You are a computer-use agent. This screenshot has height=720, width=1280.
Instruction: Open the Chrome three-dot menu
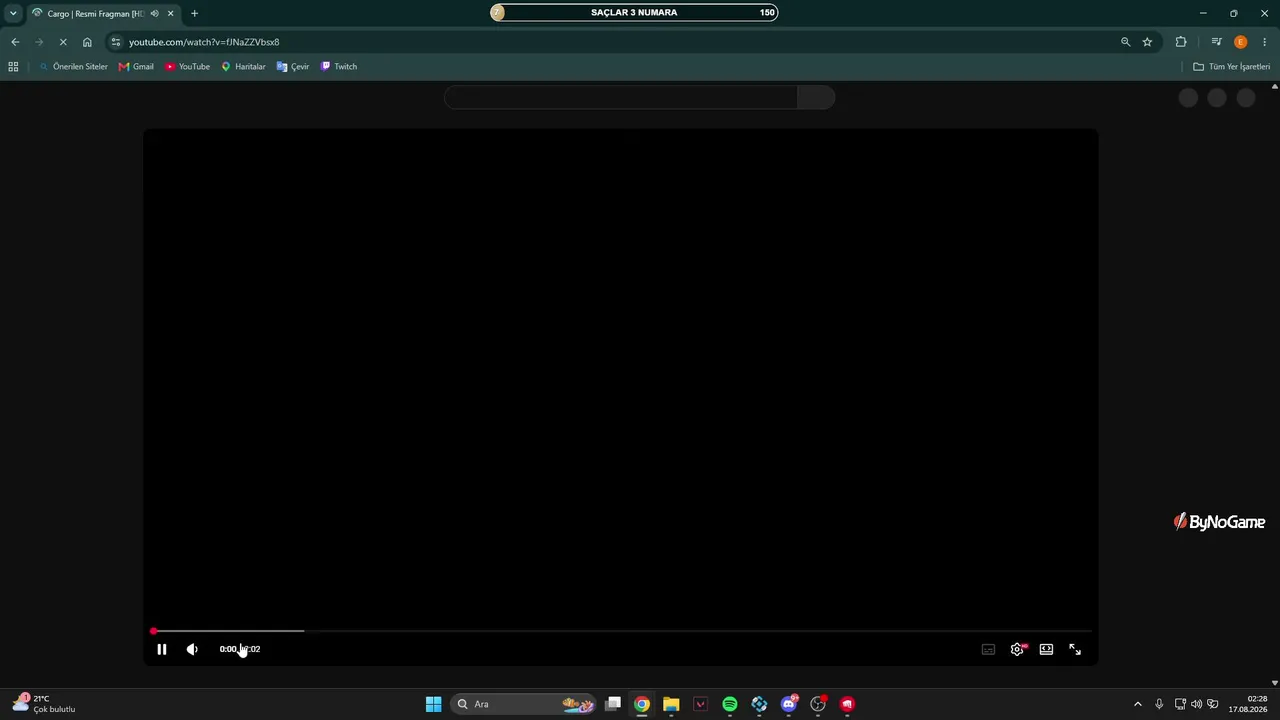(x=1265, y=42)
